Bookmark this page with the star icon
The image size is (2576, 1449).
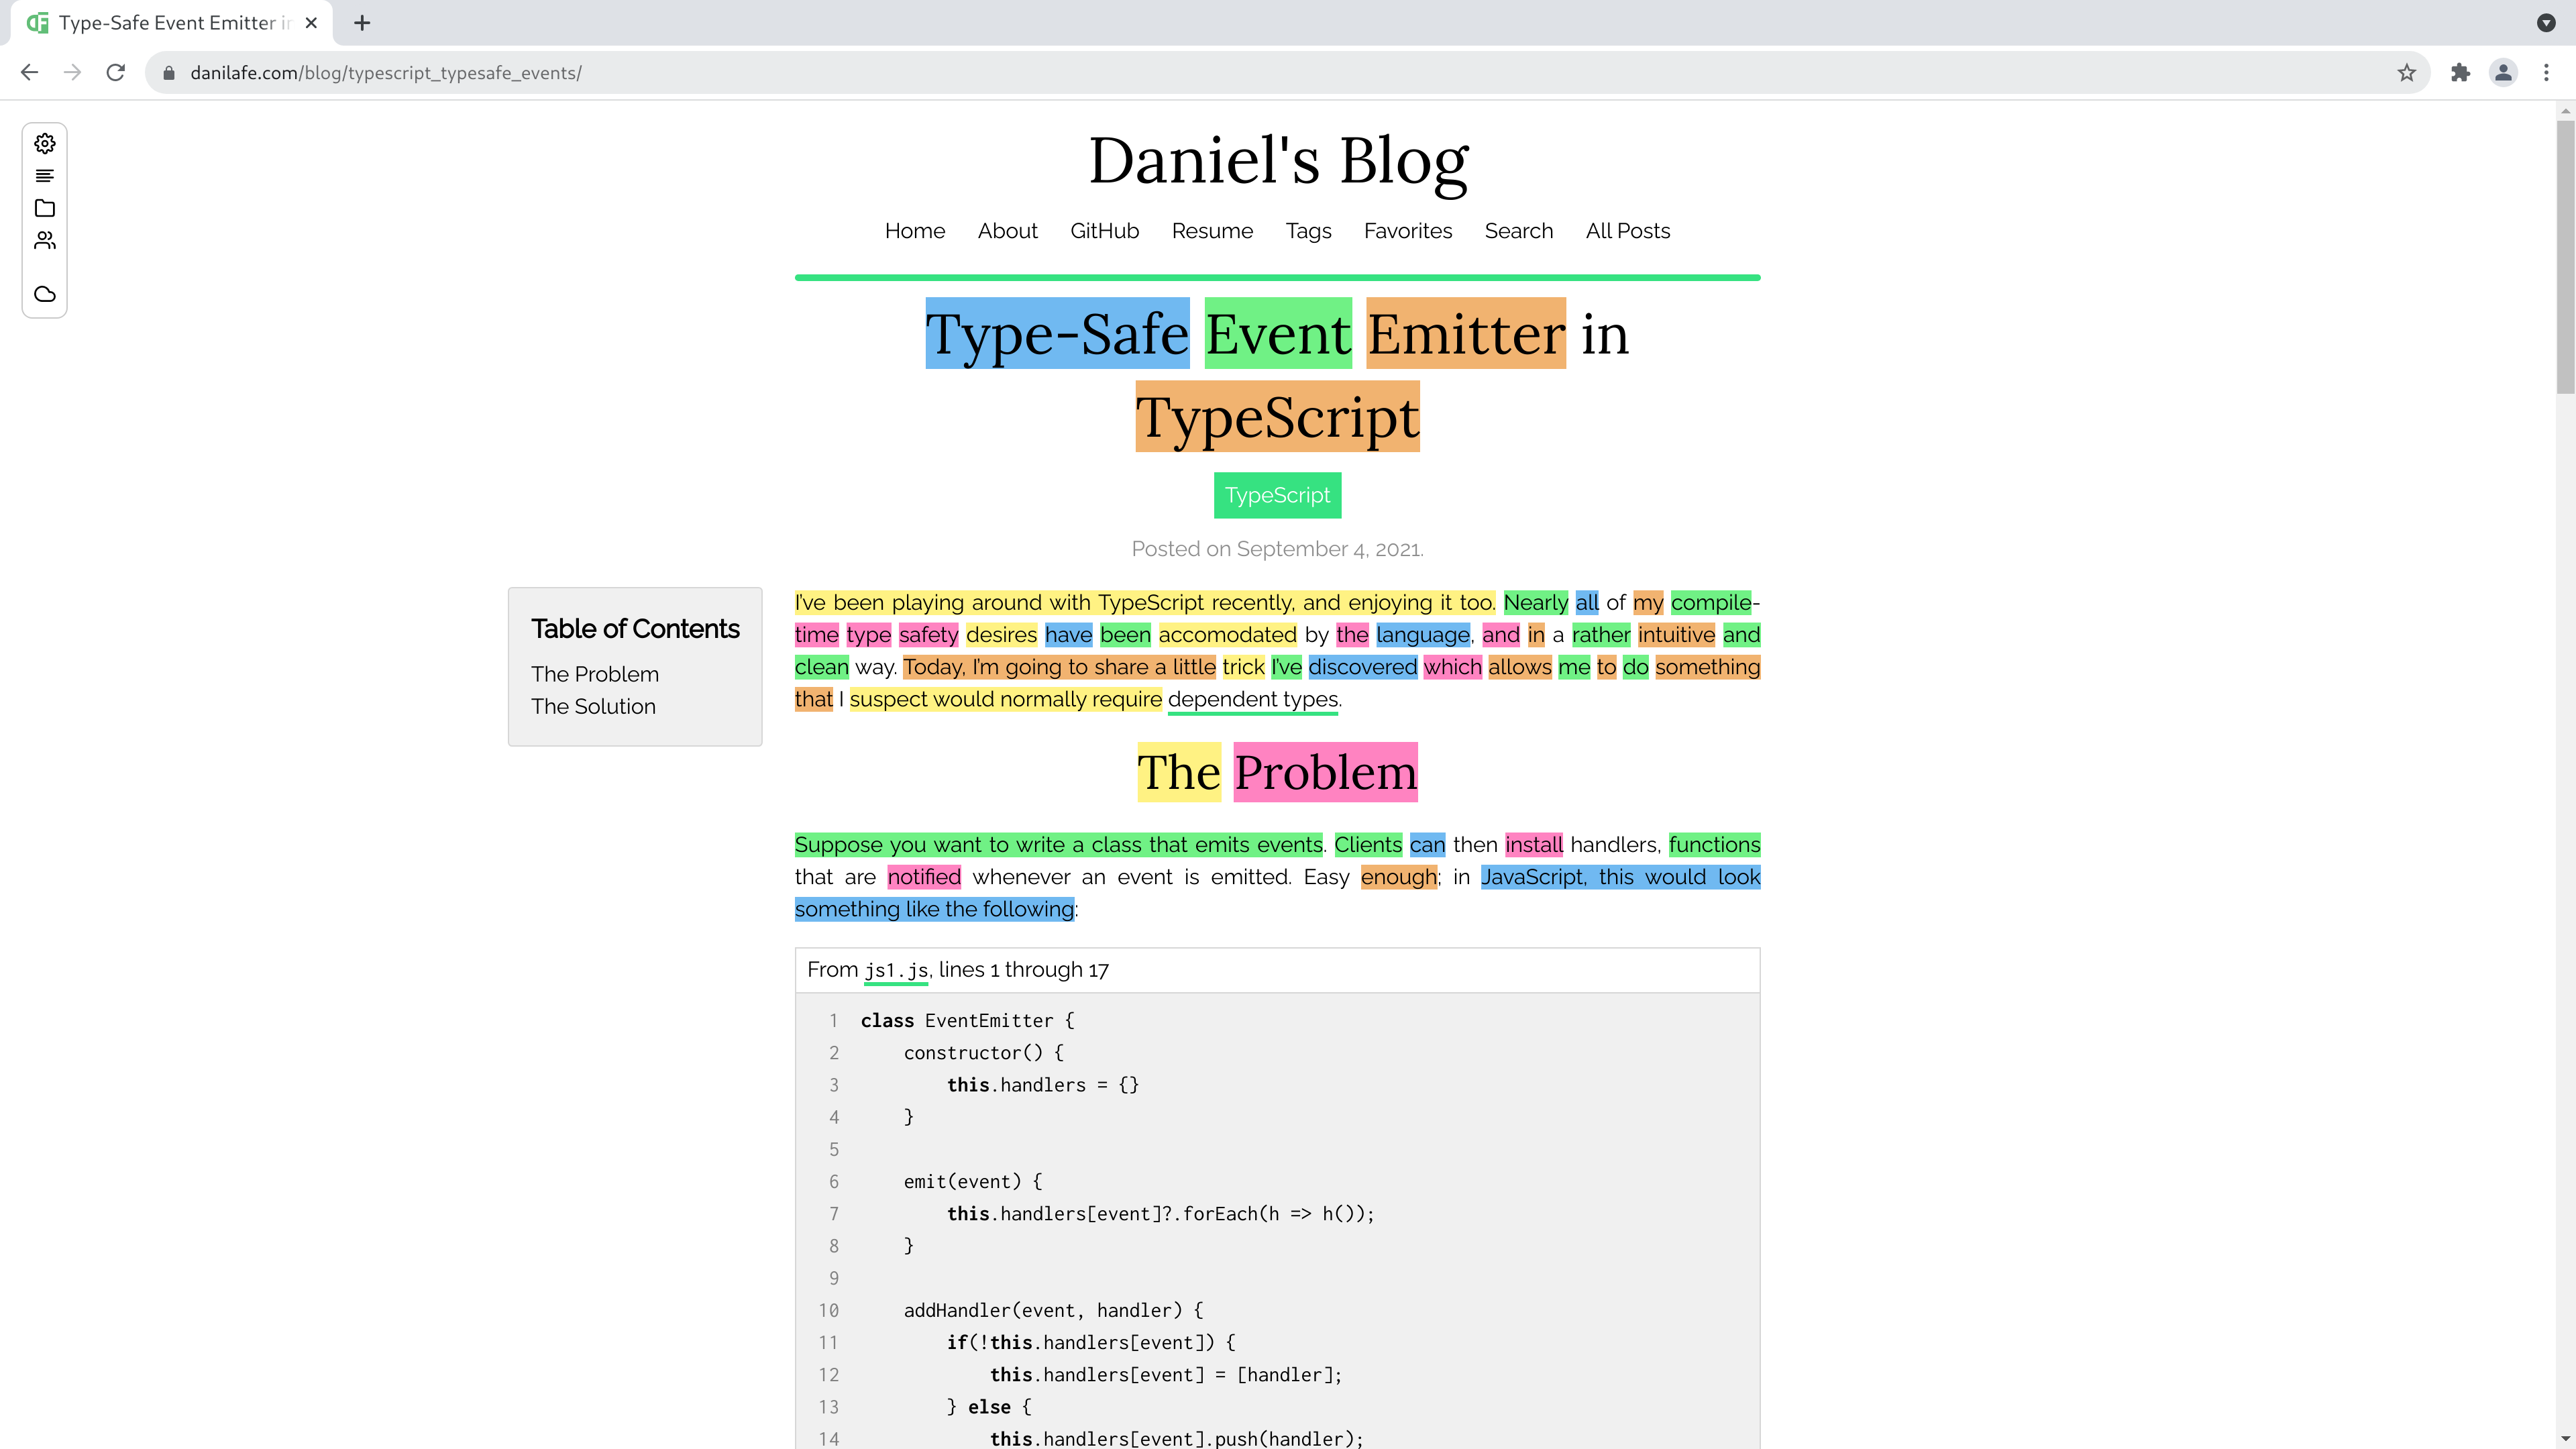pos(2406,73)
